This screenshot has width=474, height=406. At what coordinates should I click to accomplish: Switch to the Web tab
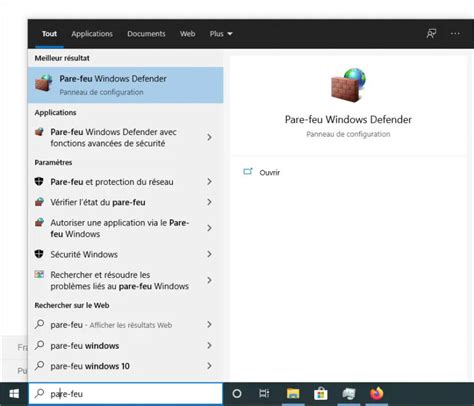pos(187,34)
